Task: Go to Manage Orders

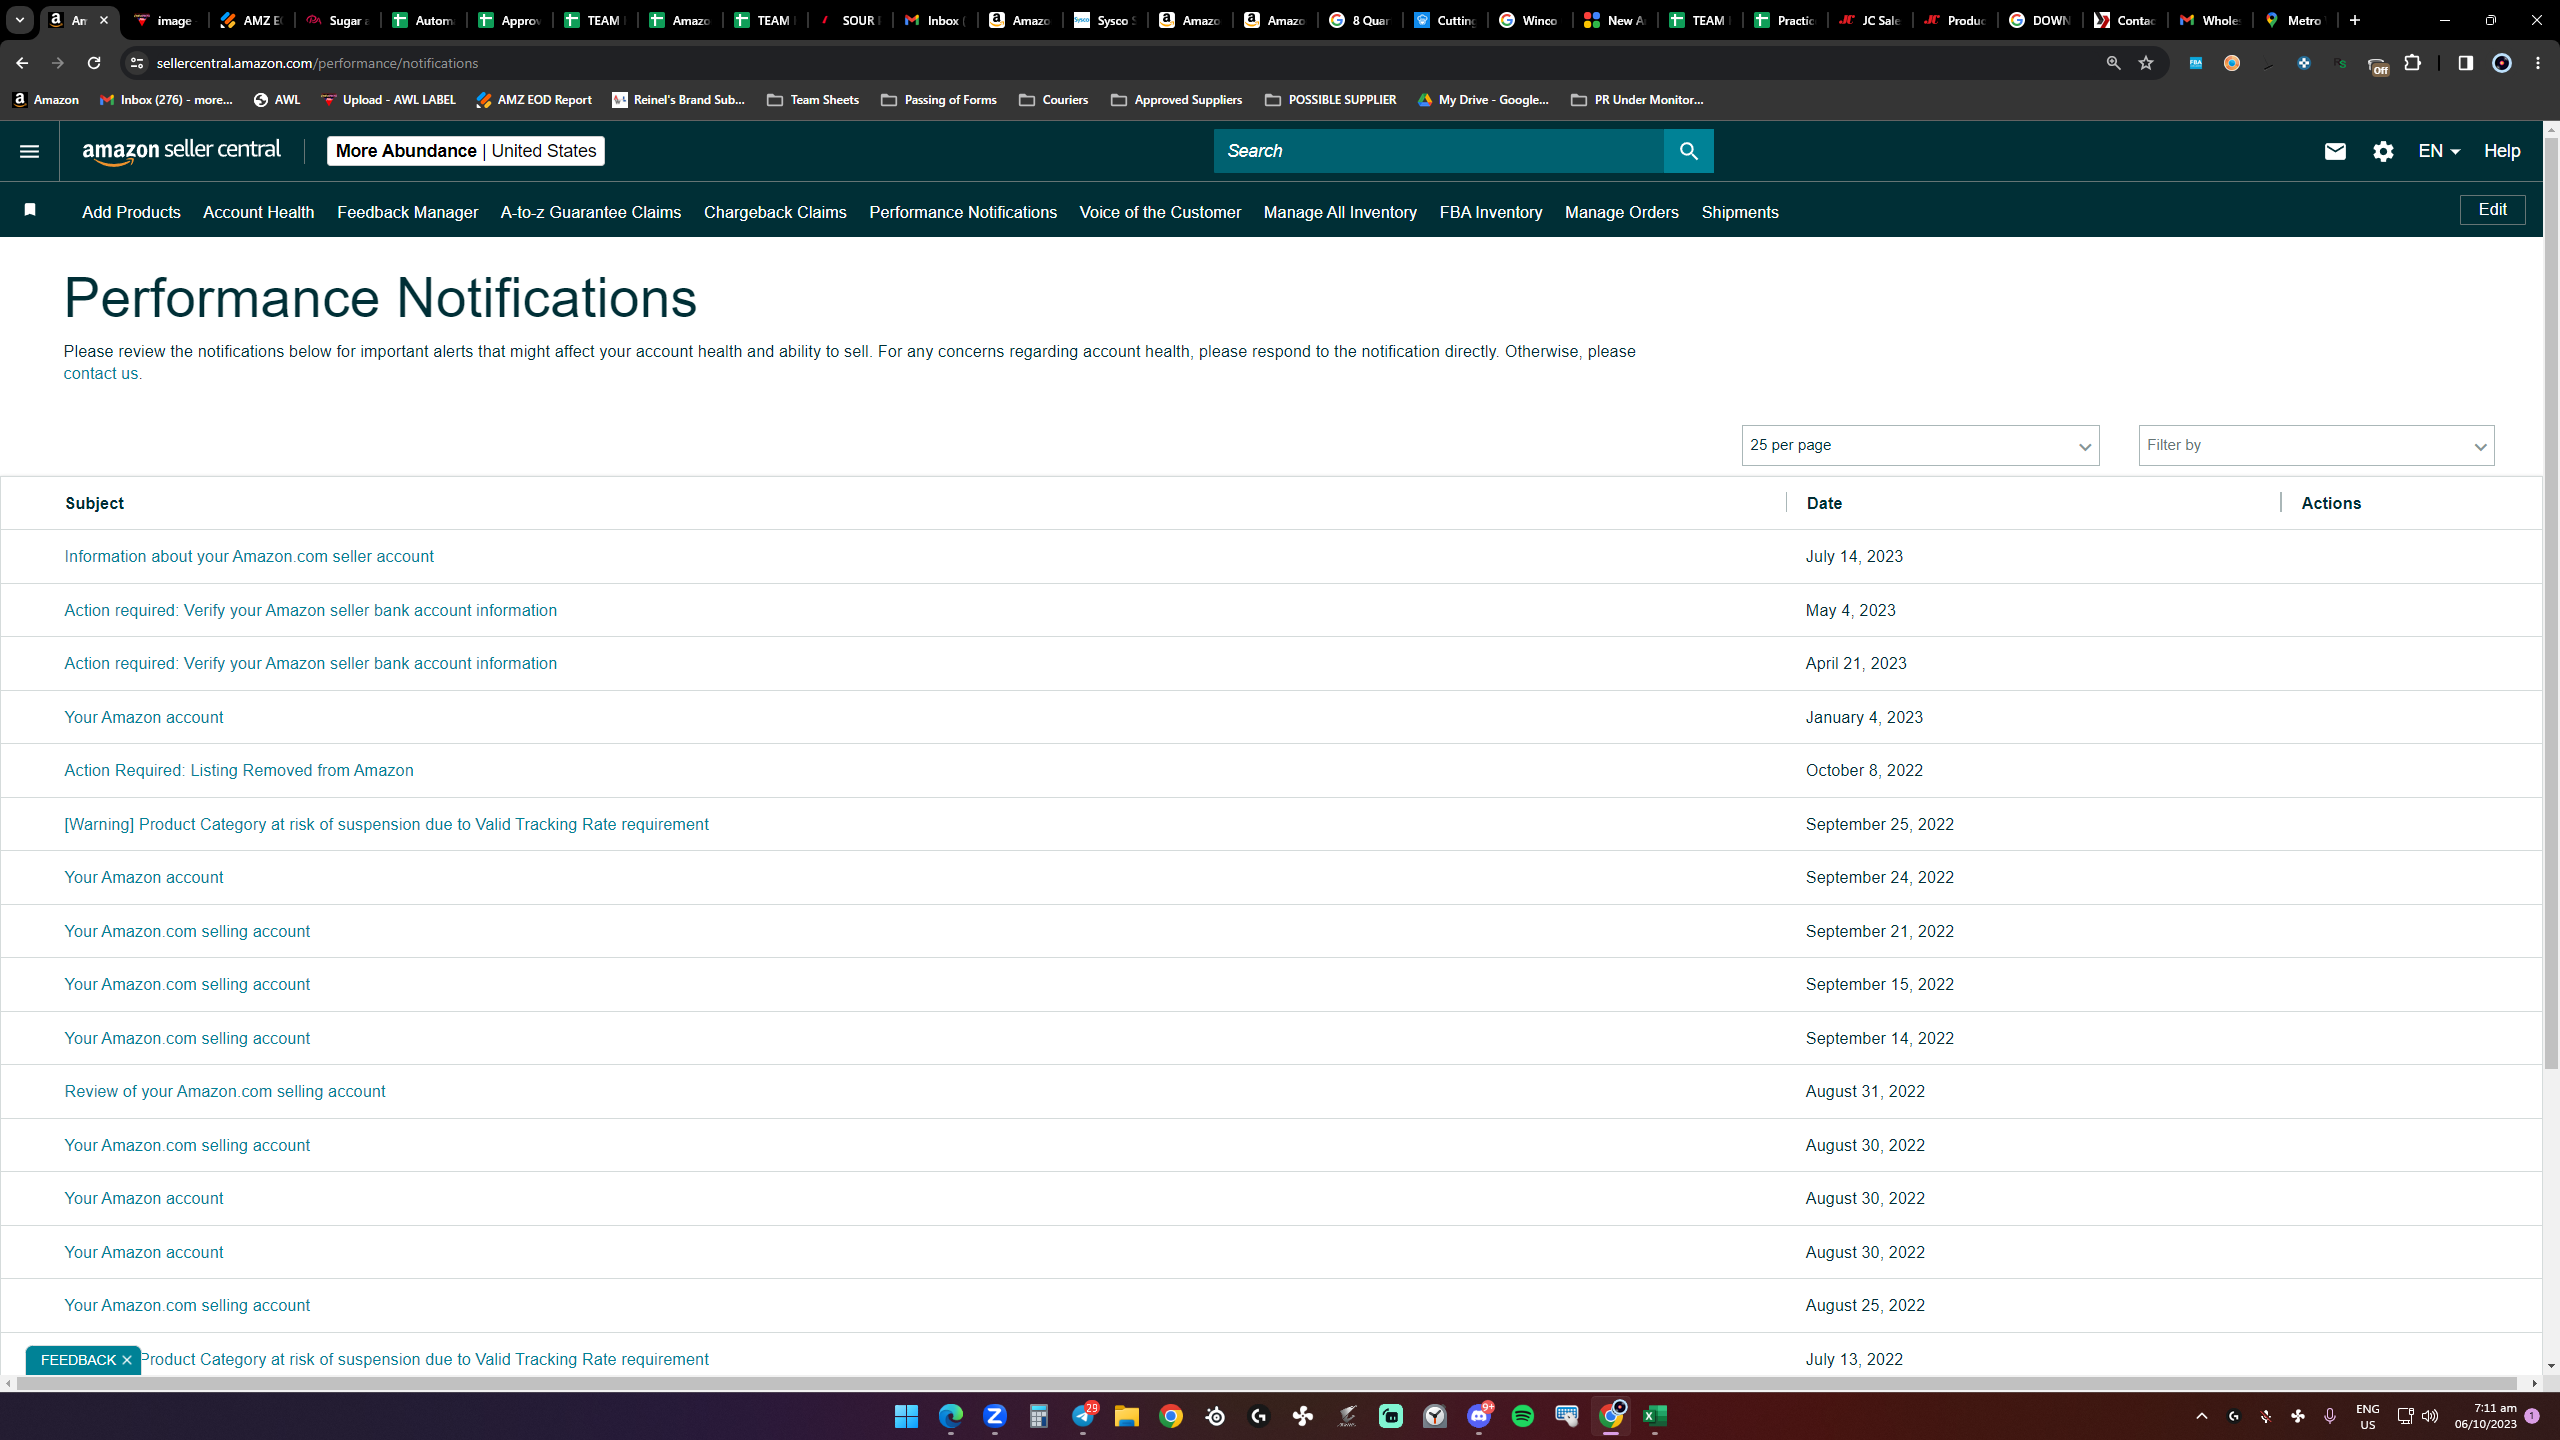Action: 1621,212
